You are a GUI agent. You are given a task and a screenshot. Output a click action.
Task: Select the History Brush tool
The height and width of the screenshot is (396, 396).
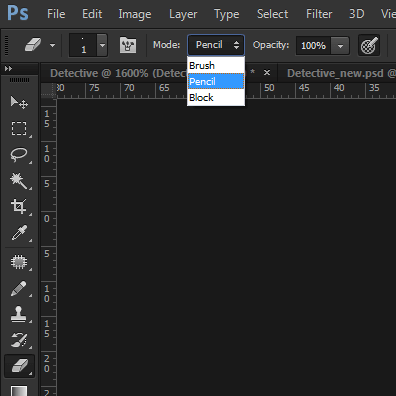19,340
